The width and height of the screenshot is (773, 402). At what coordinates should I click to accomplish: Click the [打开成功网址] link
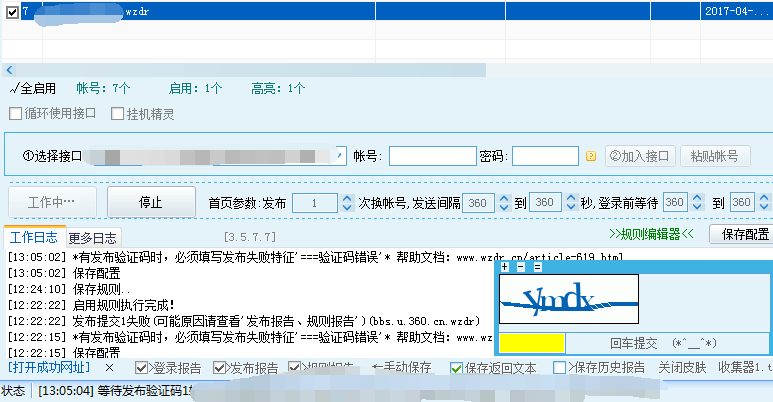click(49, 367)
